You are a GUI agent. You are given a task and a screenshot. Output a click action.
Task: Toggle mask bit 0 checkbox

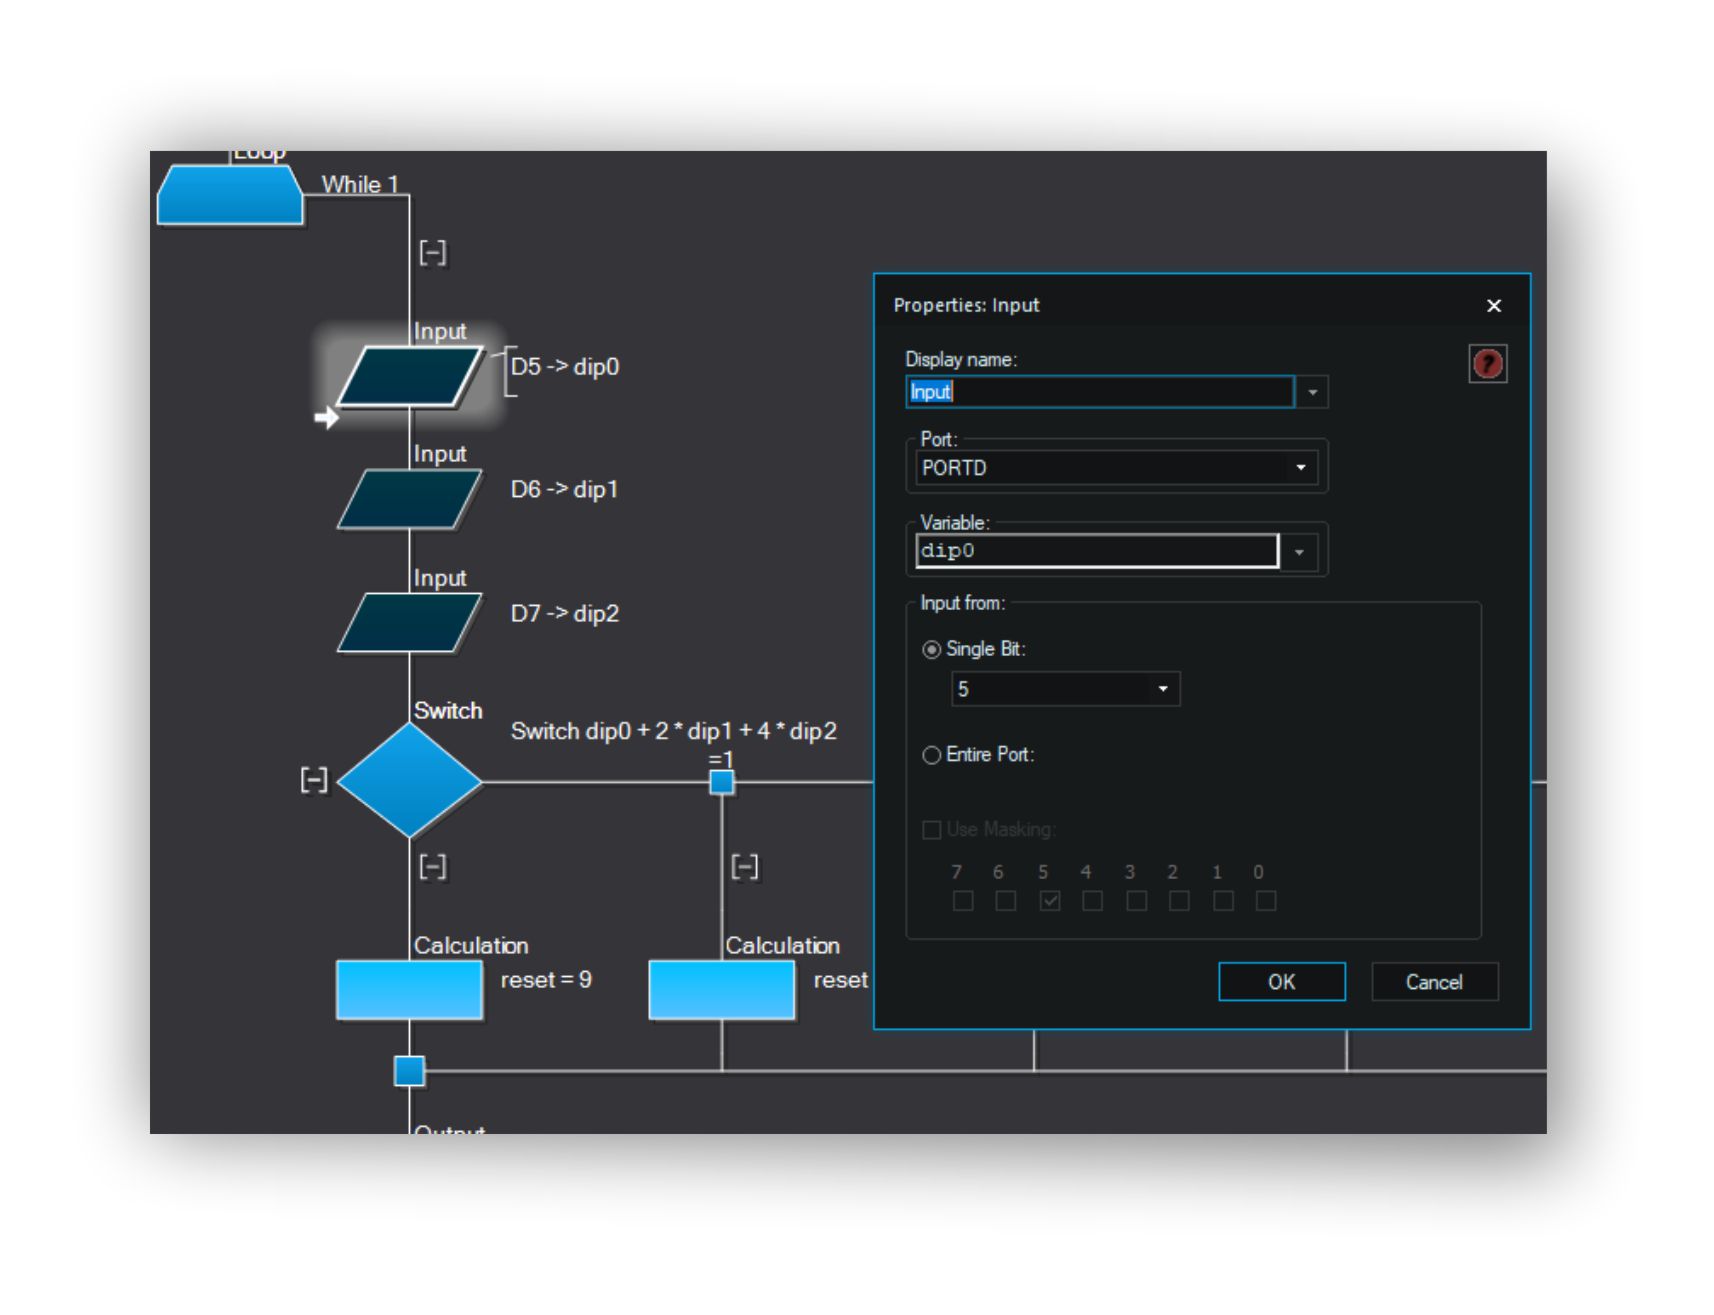[x=1266, y=901]
